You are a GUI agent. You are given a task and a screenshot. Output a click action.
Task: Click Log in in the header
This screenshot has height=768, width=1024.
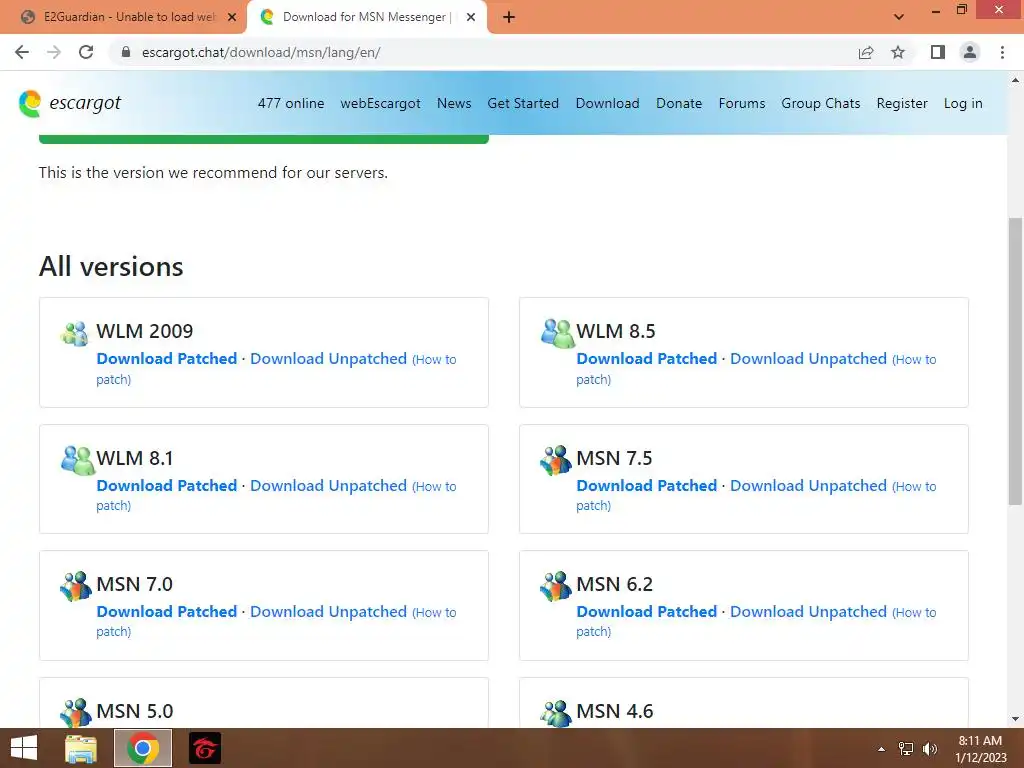pyautogui.click(x=963, y=103)
